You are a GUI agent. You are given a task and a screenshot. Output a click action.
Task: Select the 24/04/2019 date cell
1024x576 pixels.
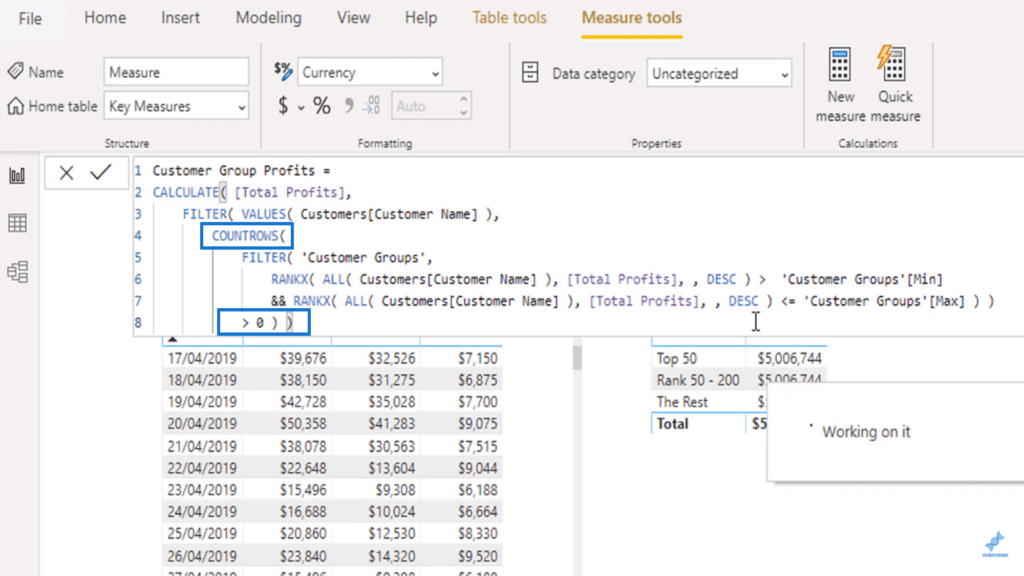[x=202, y=511]
